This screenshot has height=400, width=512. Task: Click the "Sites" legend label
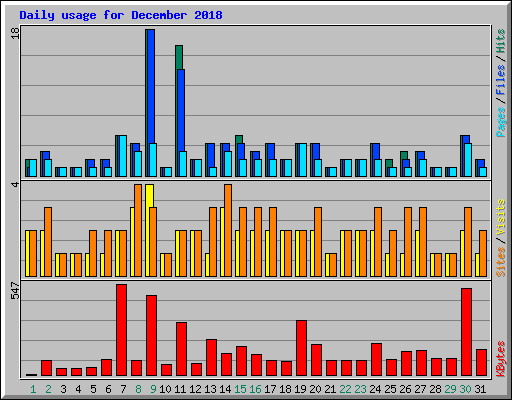(x=500, y=262)
